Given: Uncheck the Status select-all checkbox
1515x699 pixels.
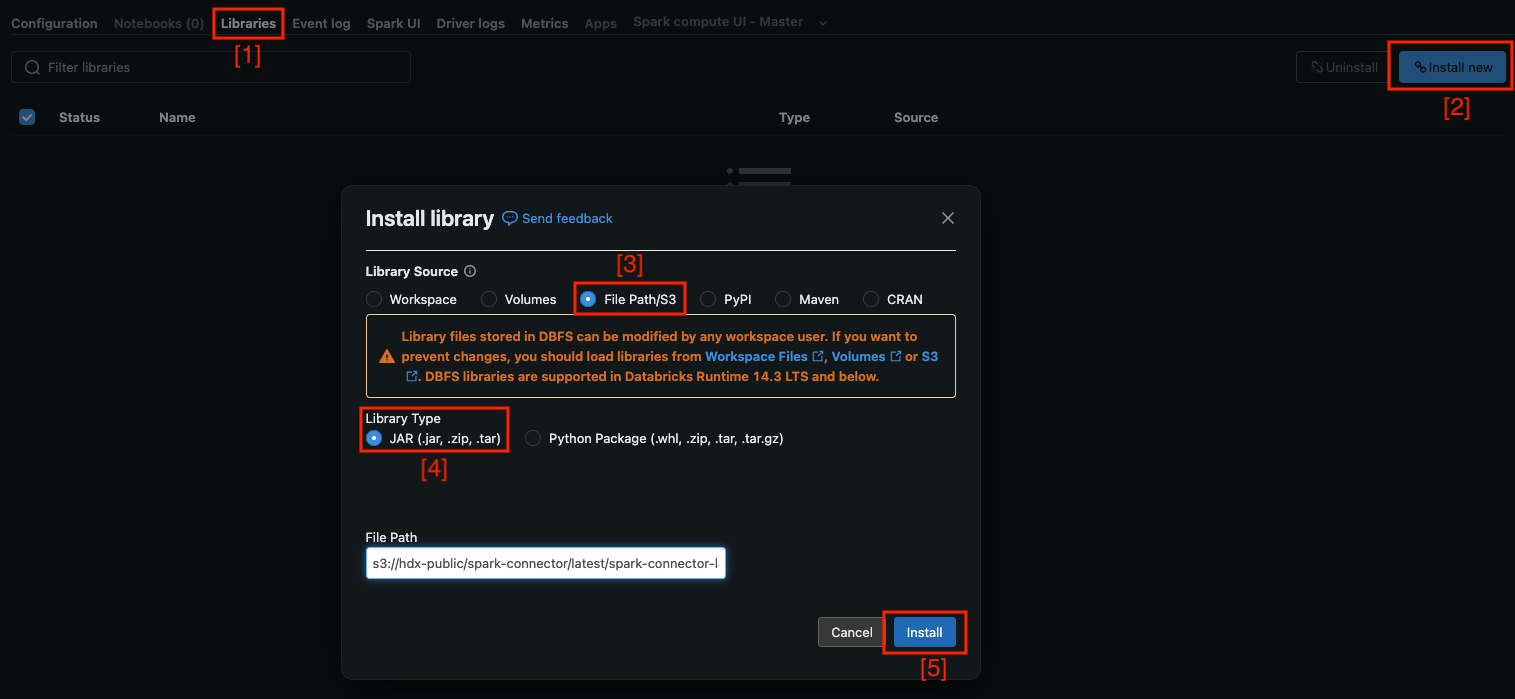Looking at the screenshot, I should [x=27, y=117].
